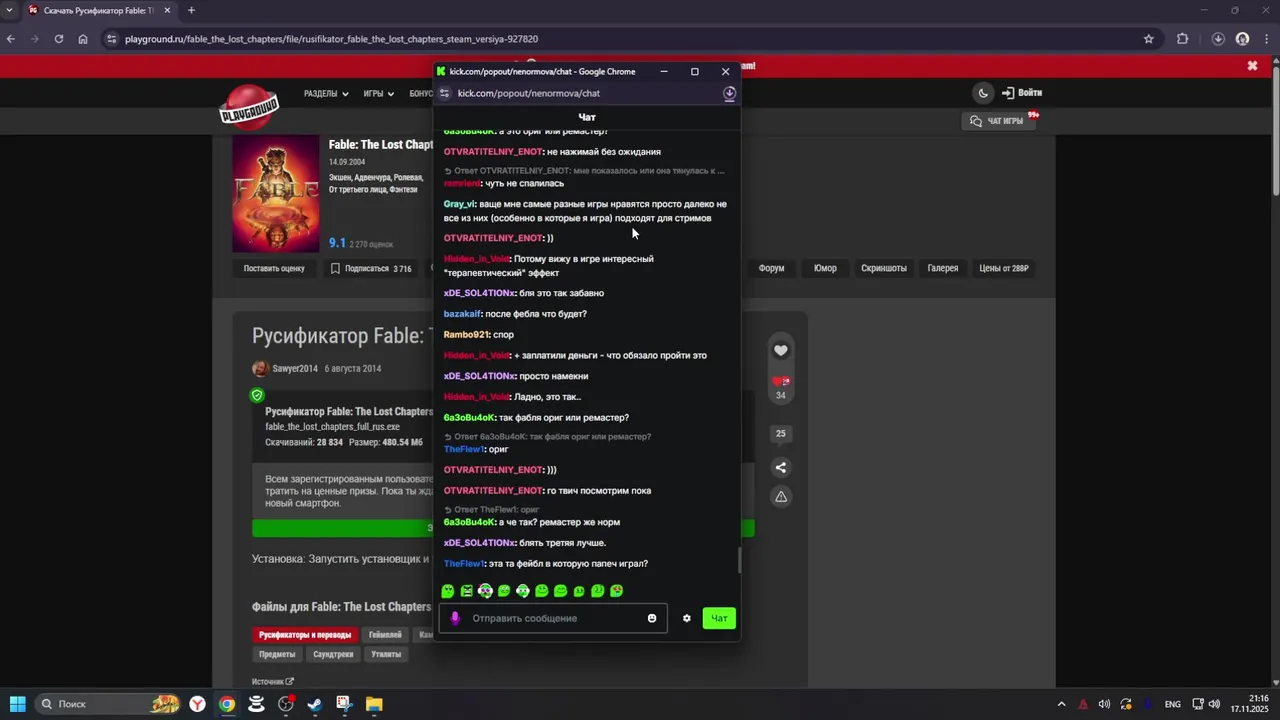Click author Sawyer2014 link
1280x720 pixels.
tap(295, 369)
